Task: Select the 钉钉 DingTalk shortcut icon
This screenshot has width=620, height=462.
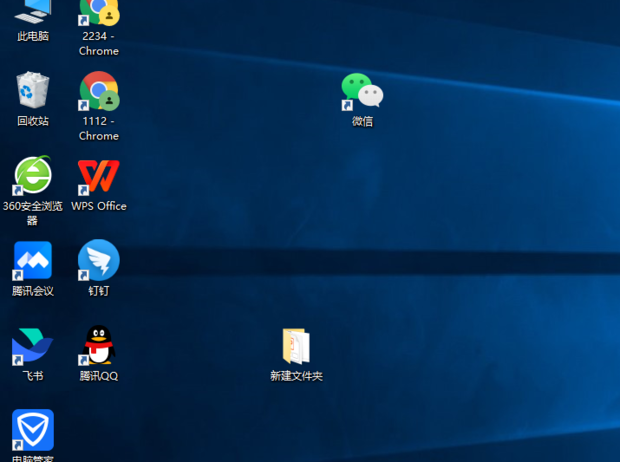Action: [99, 260]
